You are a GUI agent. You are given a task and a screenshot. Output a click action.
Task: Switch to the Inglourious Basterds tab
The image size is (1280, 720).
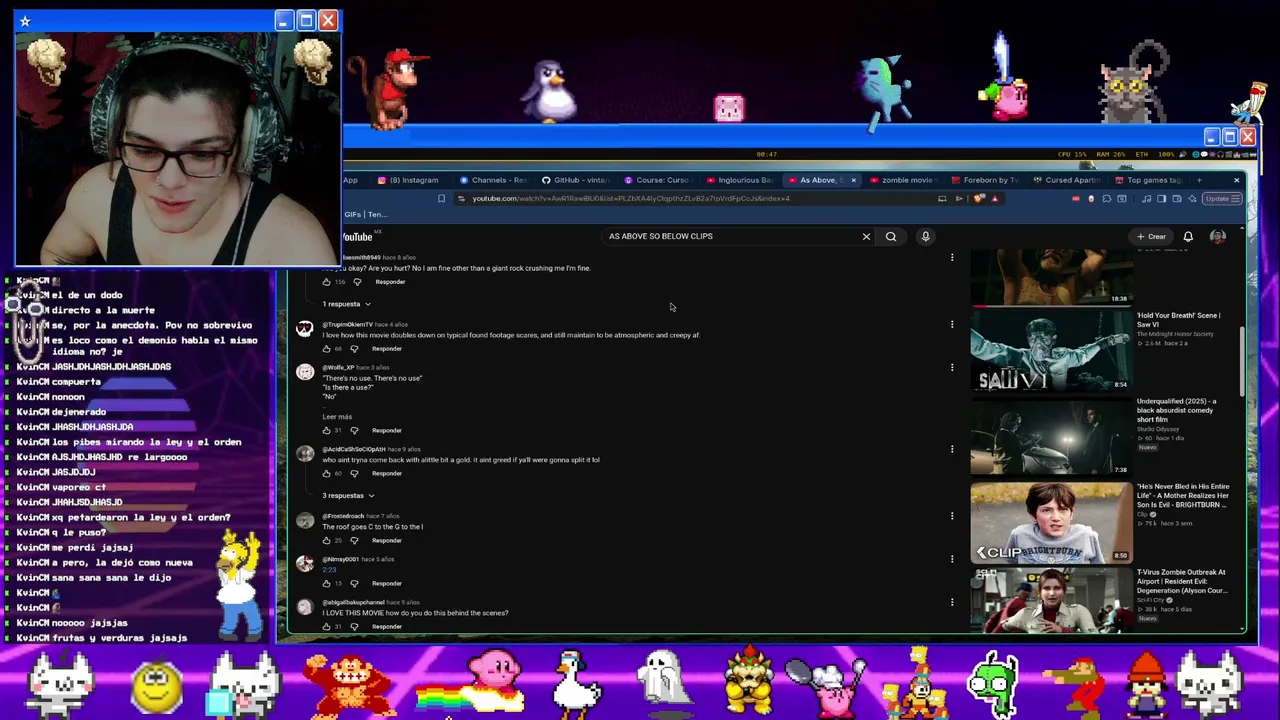pyautogui.click(x=740, y=181)
